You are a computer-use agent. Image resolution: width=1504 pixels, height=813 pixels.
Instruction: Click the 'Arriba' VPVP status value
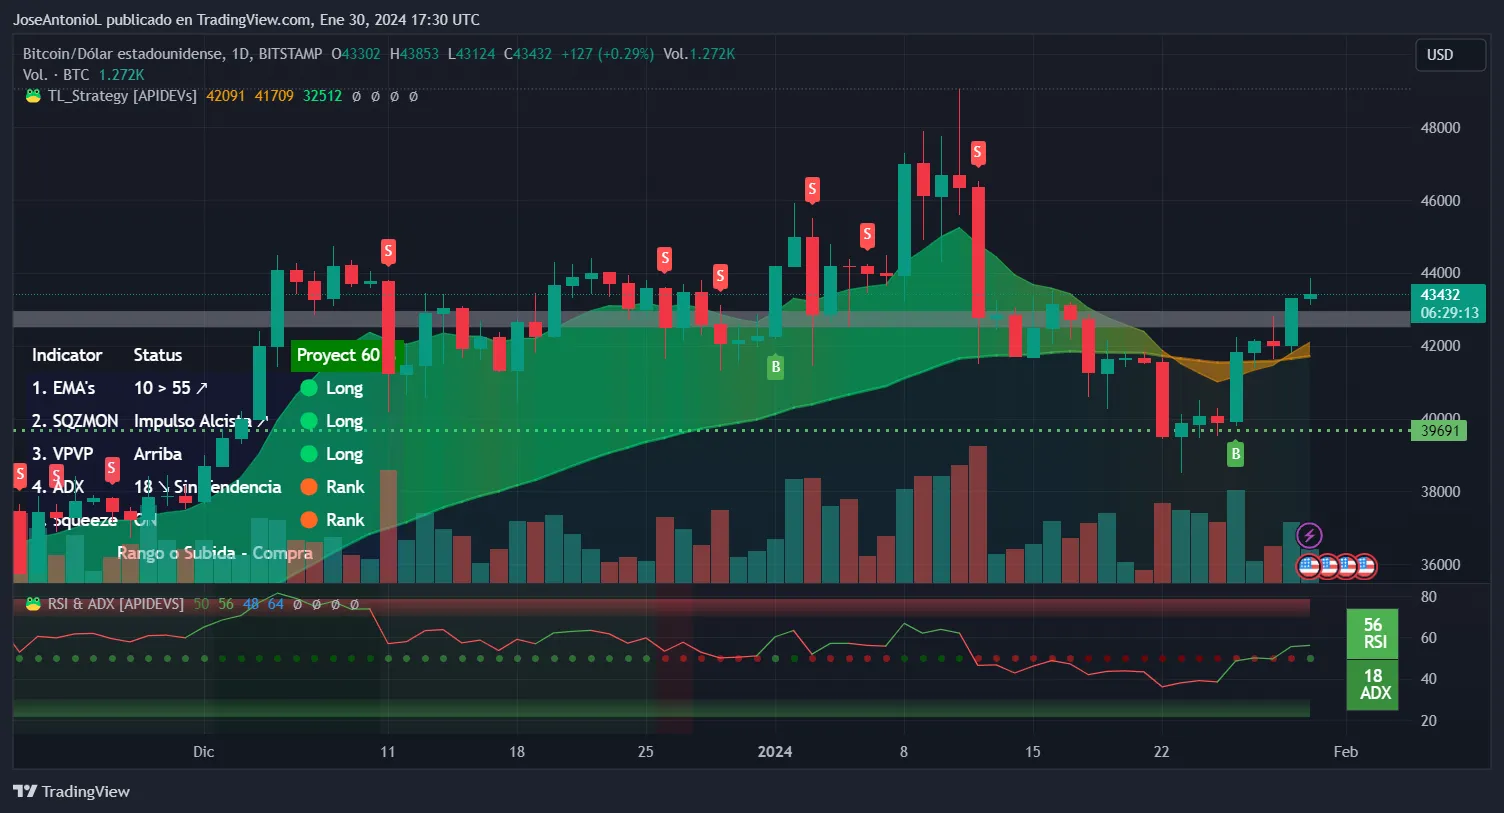pos(158,454)
